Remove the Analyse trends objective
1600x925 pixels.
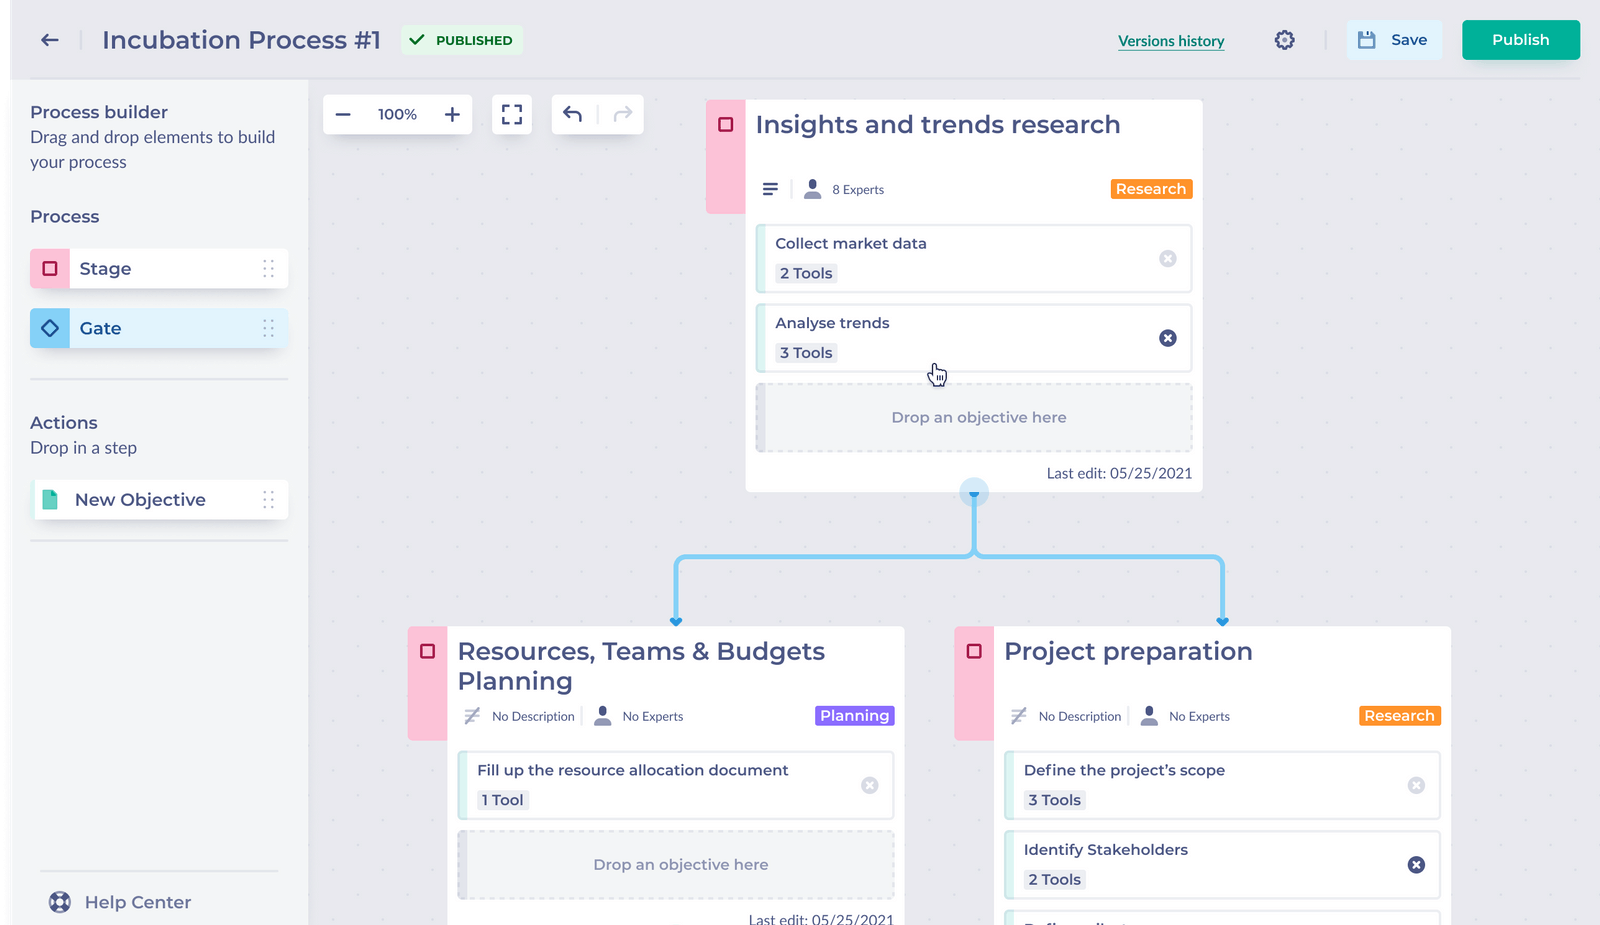coord(1167,338)
